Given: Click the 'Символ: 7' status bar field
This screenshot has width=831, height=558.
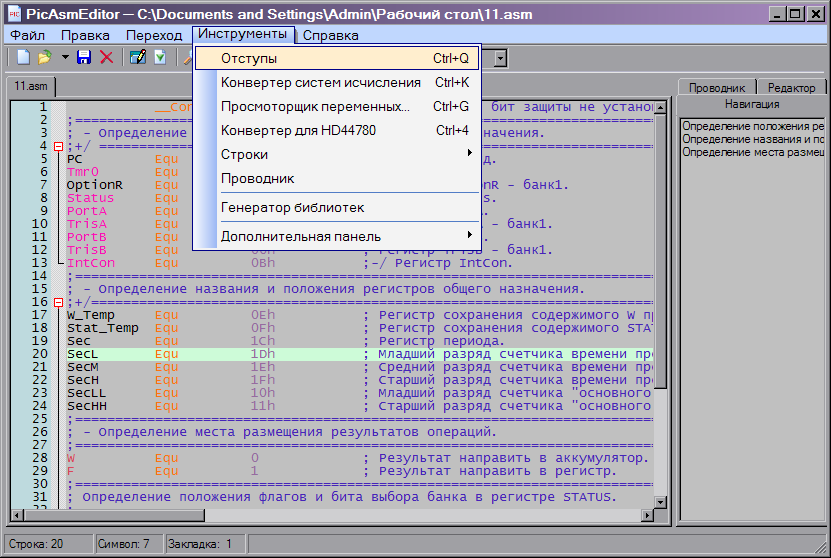Looking at the screenshot, I should pyautogui.click(x=129, y=544).
